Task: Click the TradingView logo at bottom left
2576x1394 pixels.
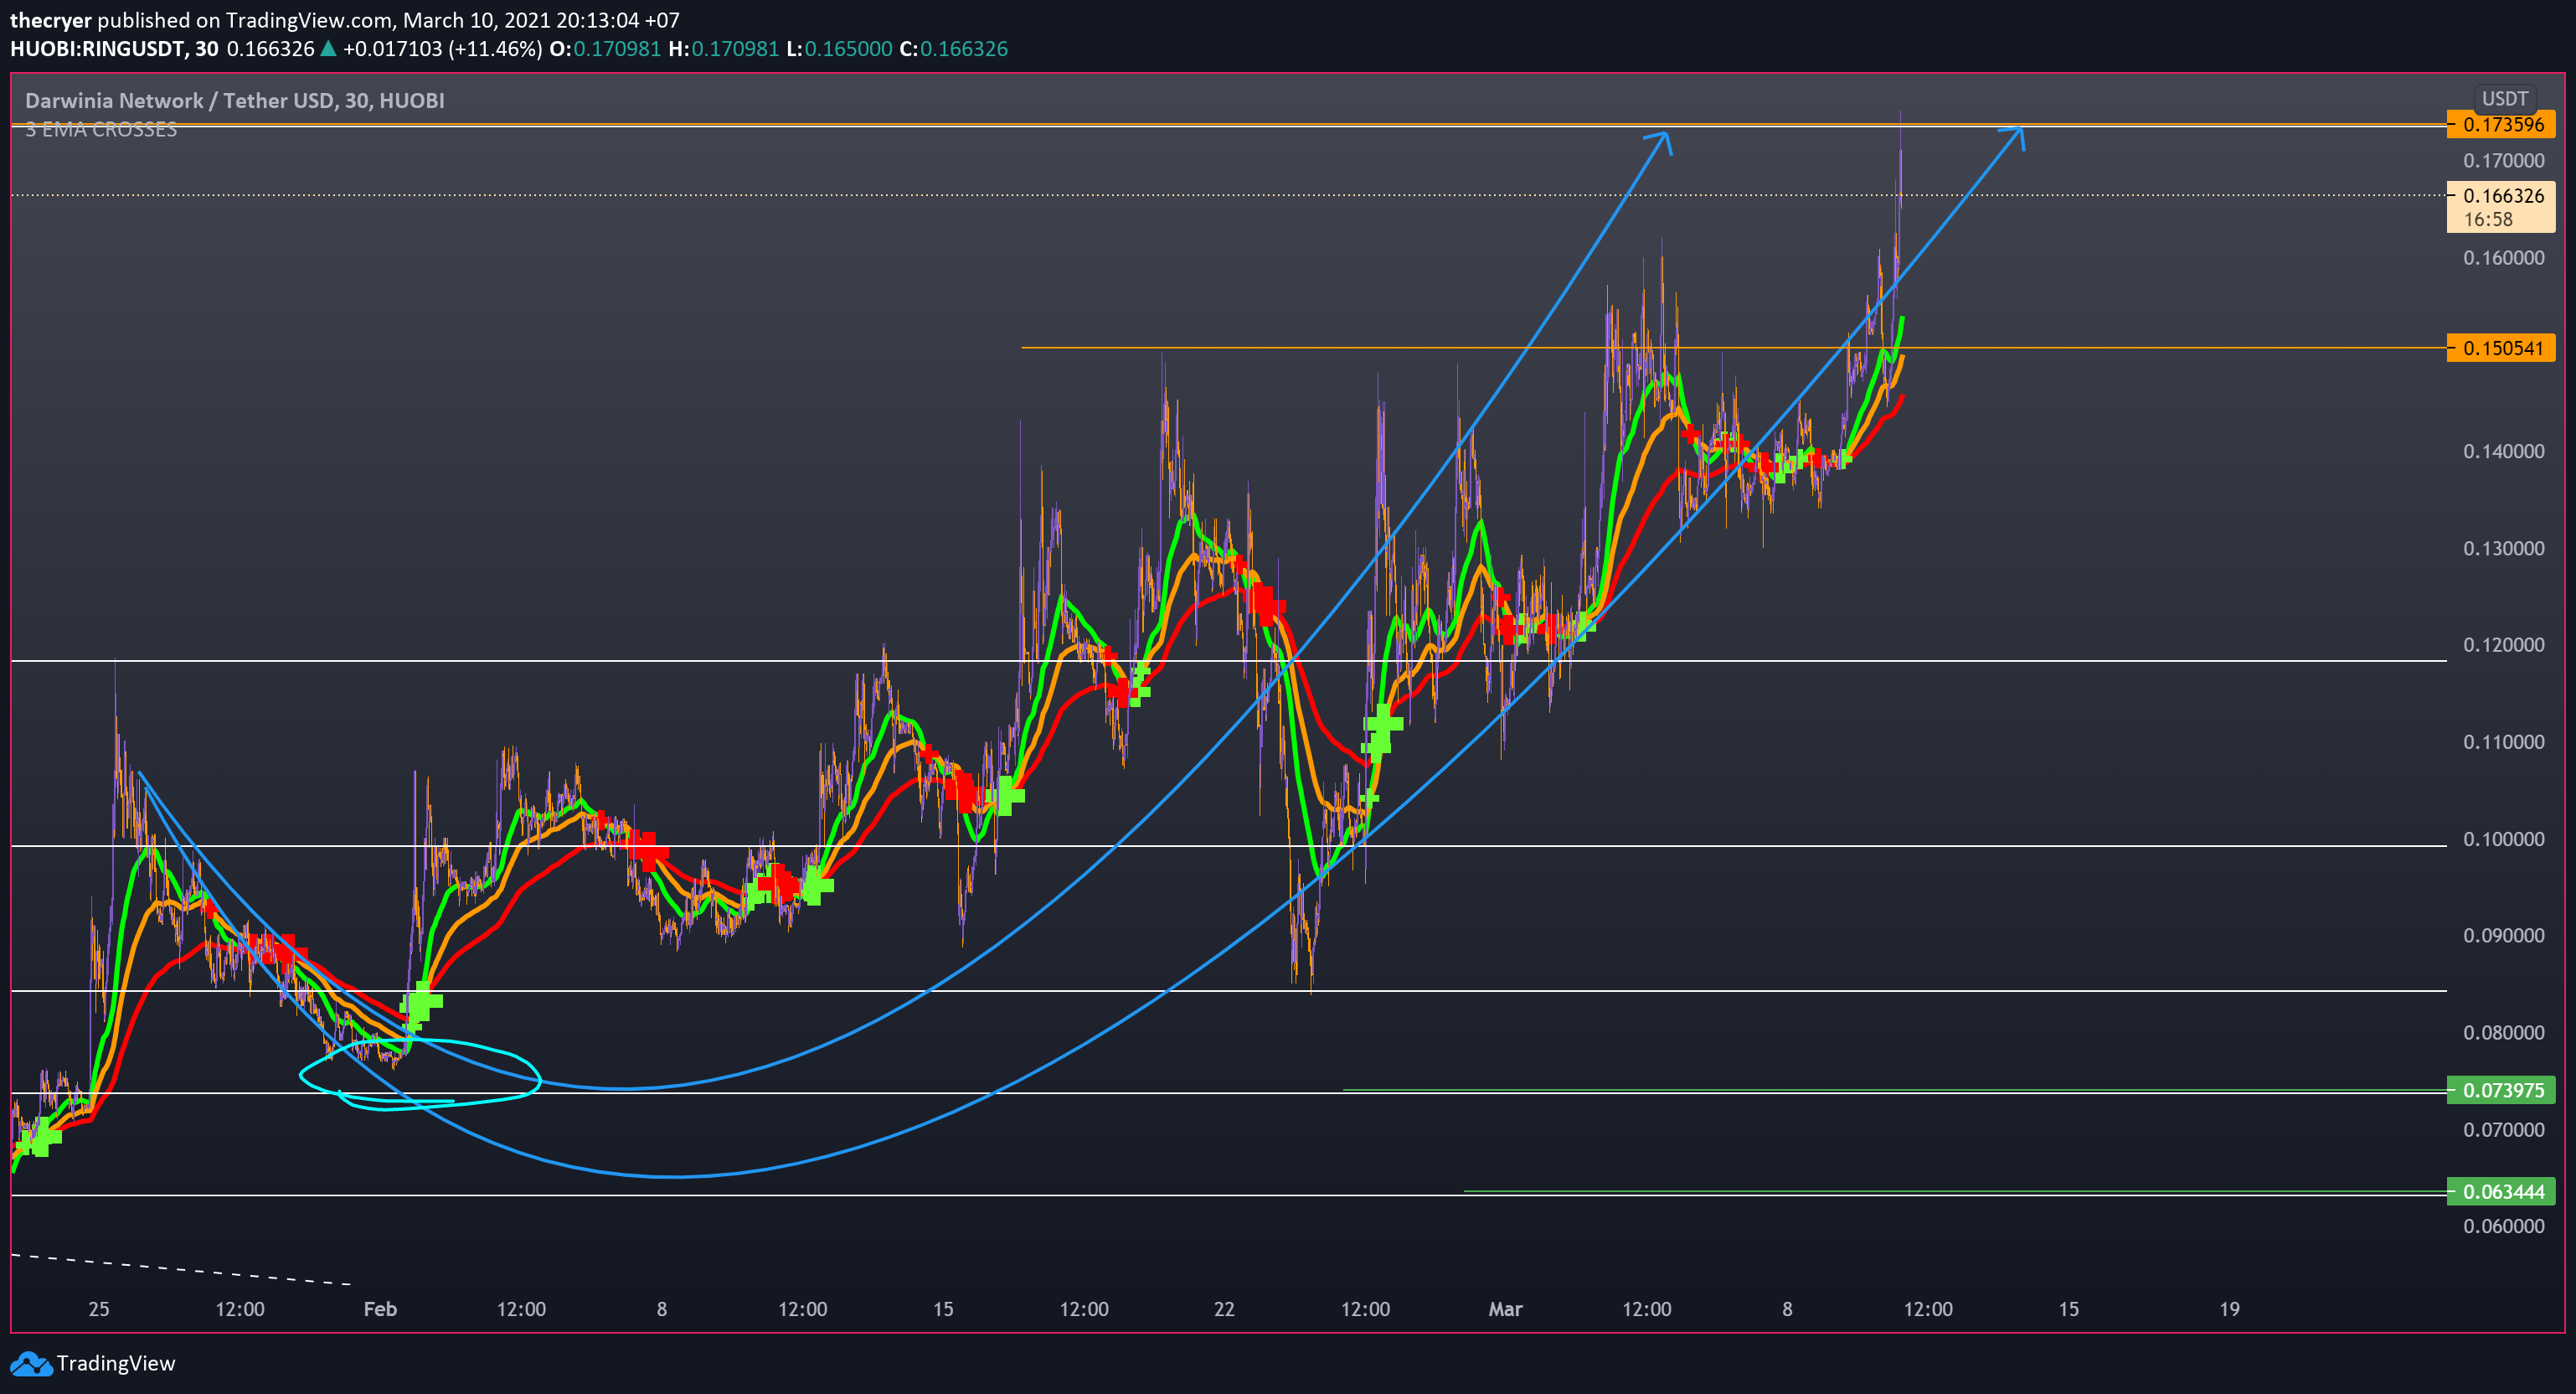Action: [92, 1363]
